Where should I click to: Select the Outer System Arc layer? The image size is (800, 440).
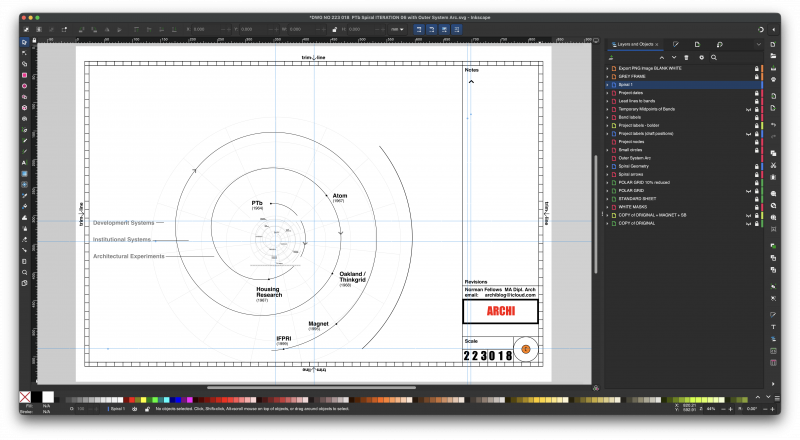coord(636,158)
